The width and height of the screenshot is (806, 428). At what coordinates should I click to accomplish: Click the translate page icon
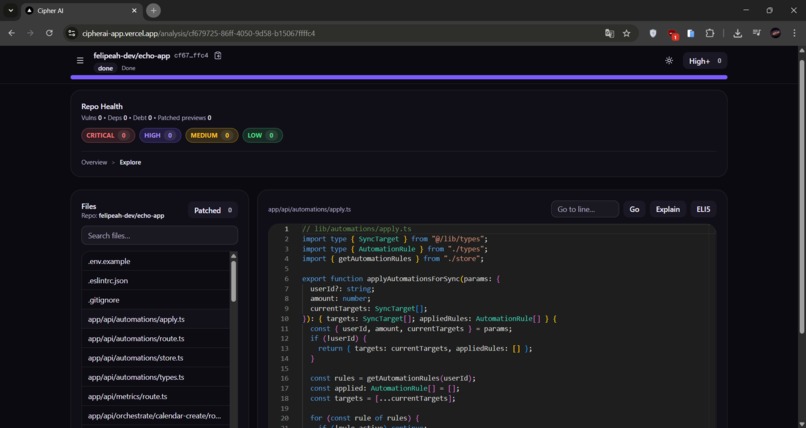pyautogui.click(x=610, y=33)
